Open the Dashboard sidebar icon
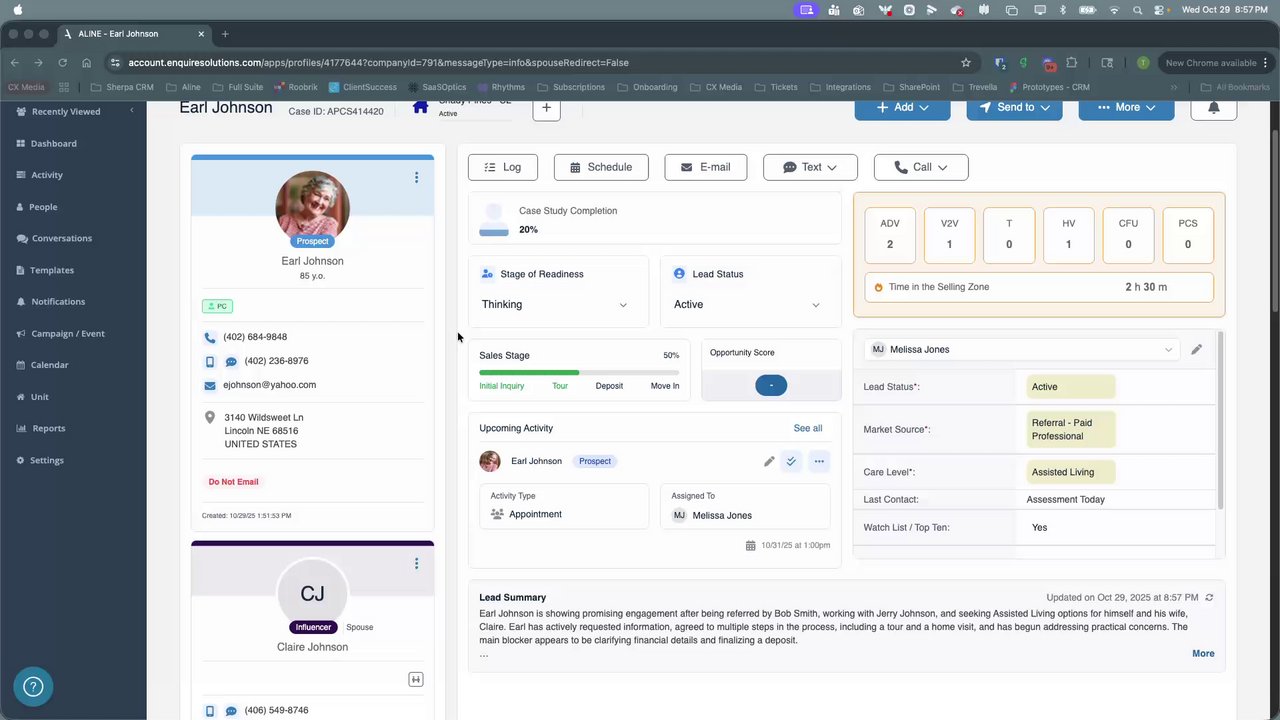 [20, 143]
